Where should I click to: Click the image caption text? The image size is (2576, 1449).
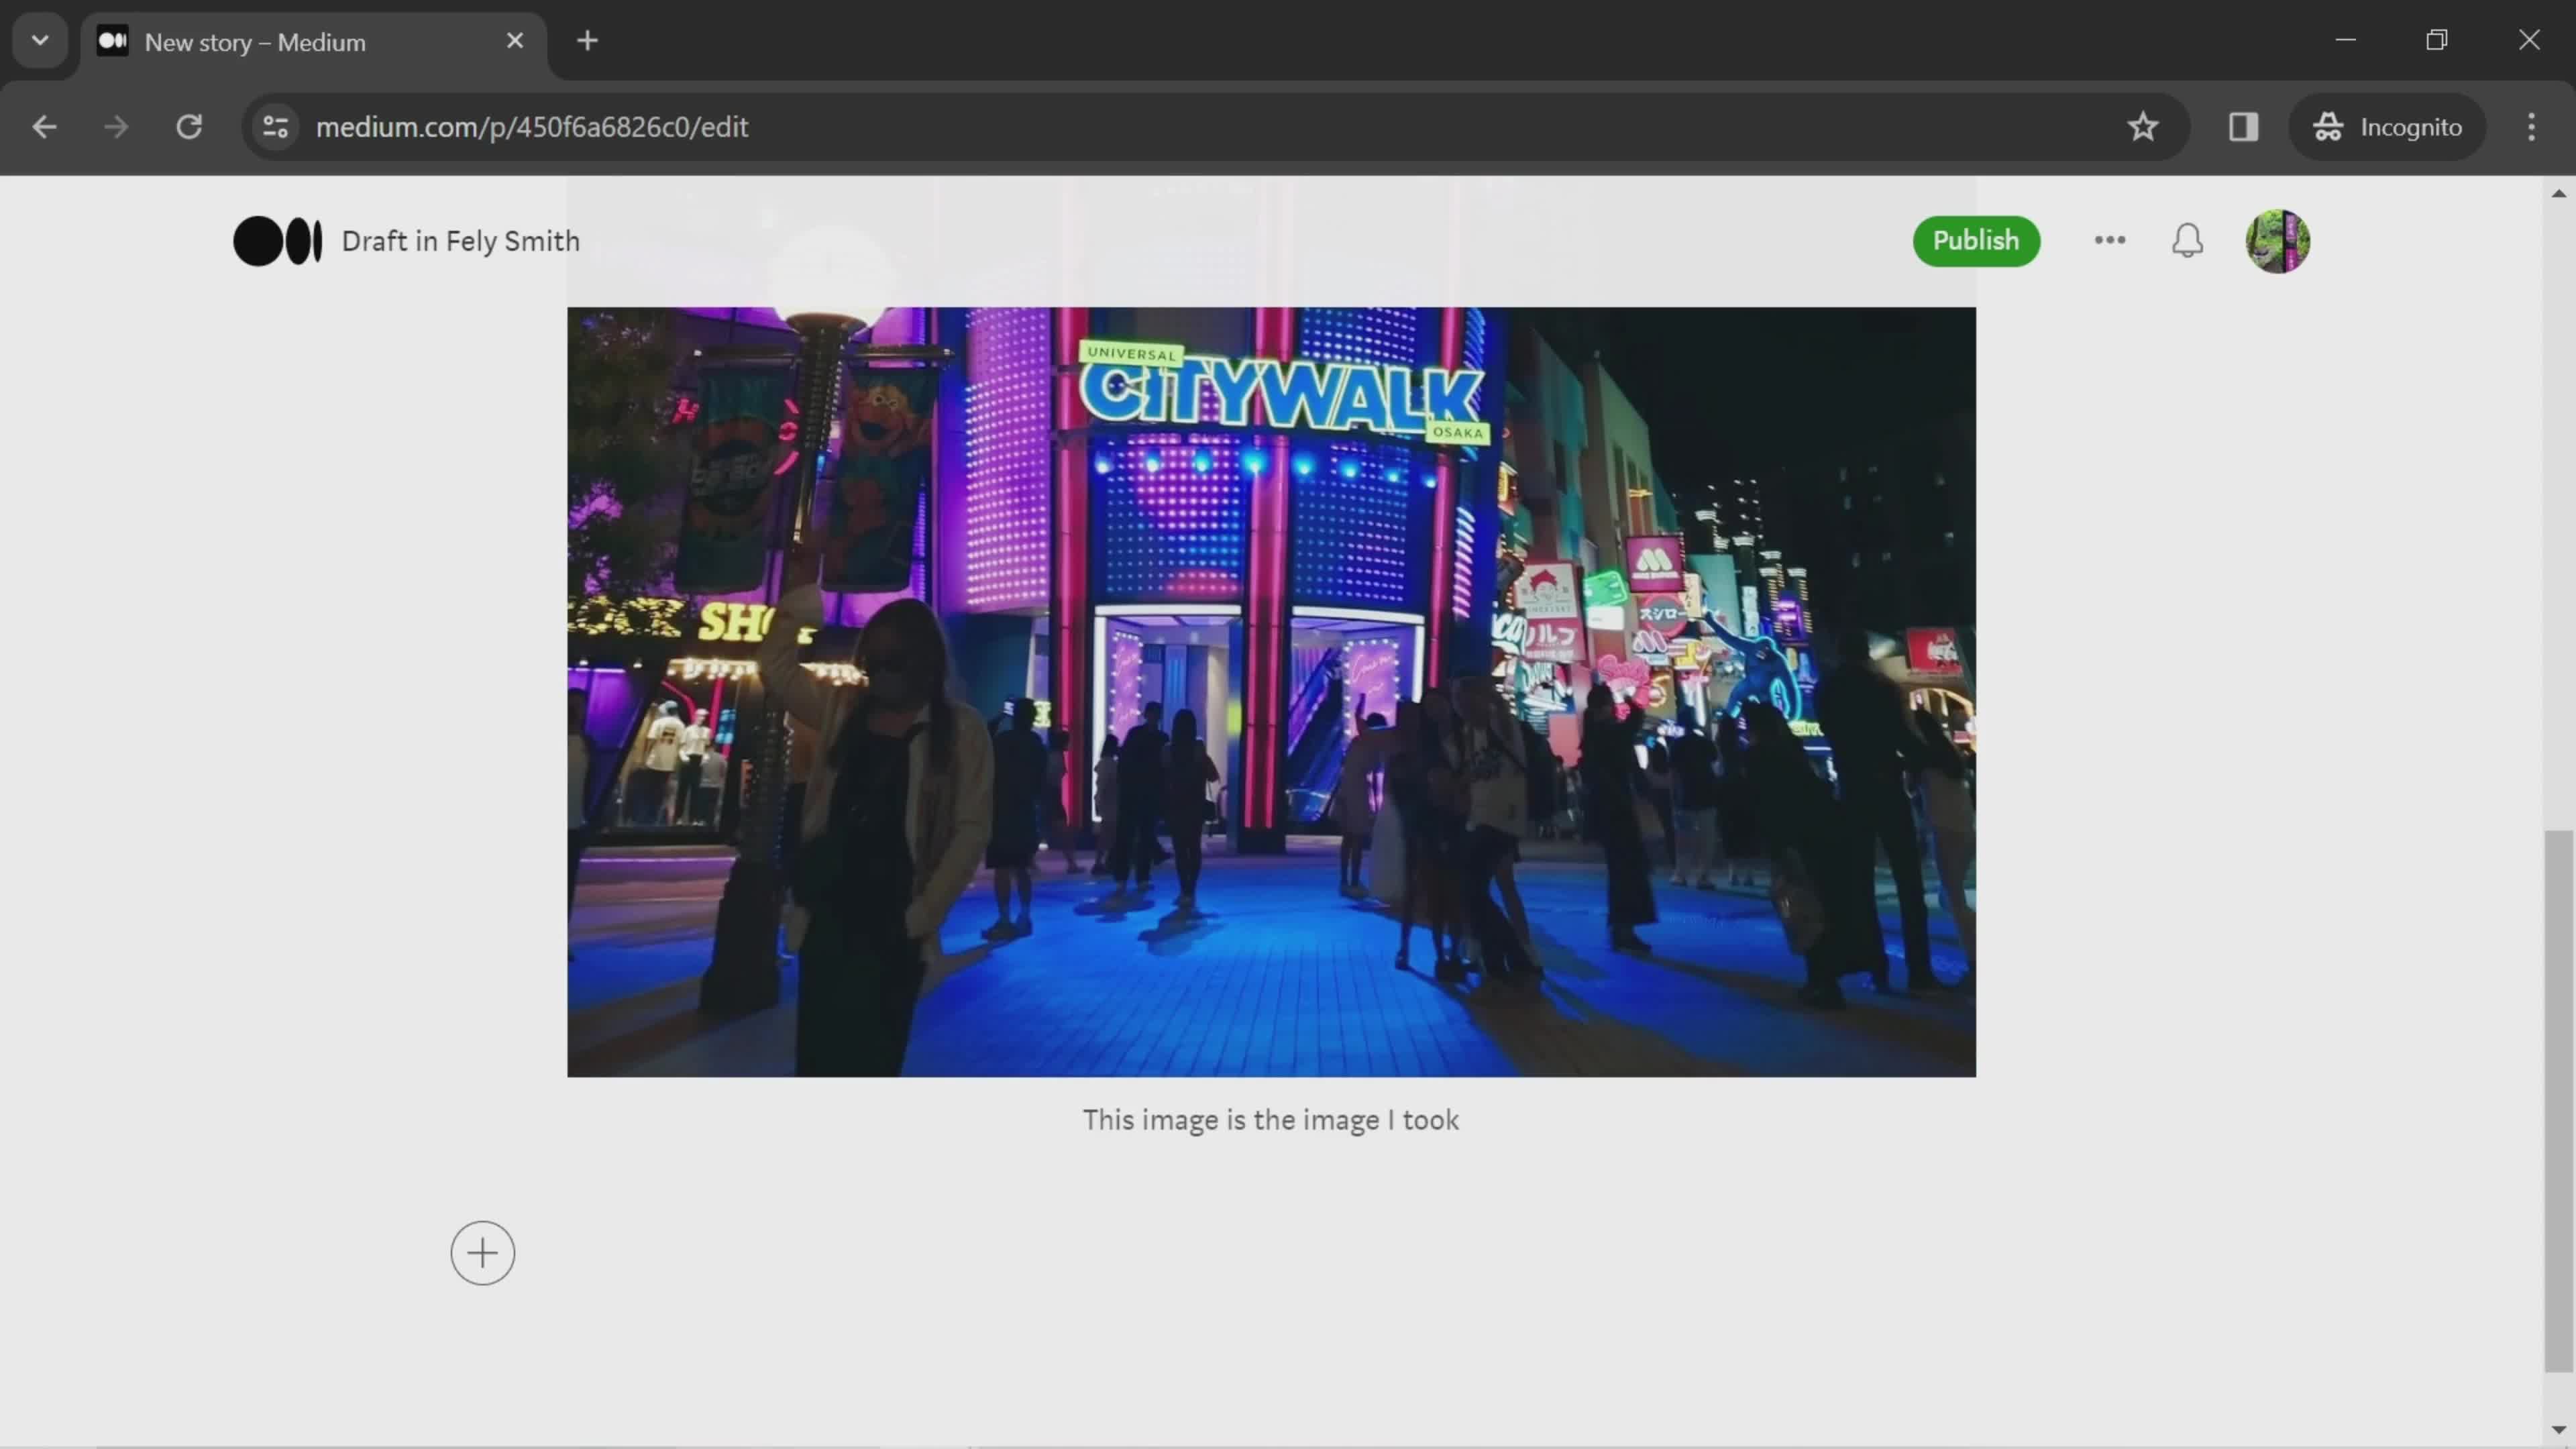1270,1119
